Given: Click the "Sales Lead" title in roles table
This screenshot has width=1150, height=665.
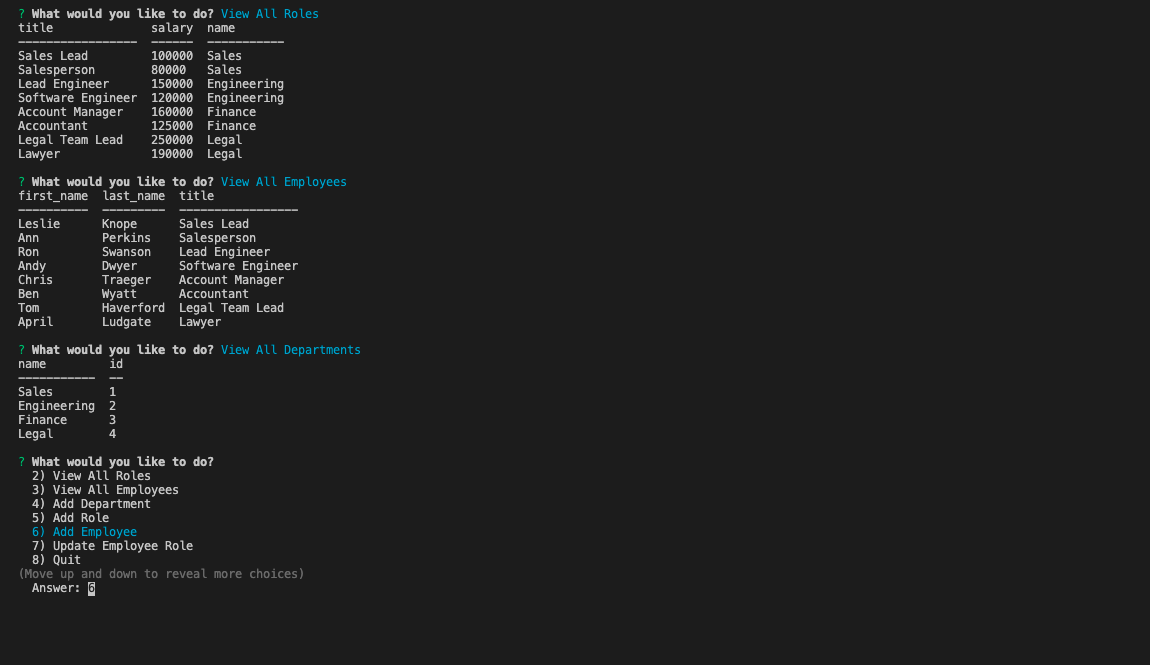Looking at the screenshot, I should (53, 56).
